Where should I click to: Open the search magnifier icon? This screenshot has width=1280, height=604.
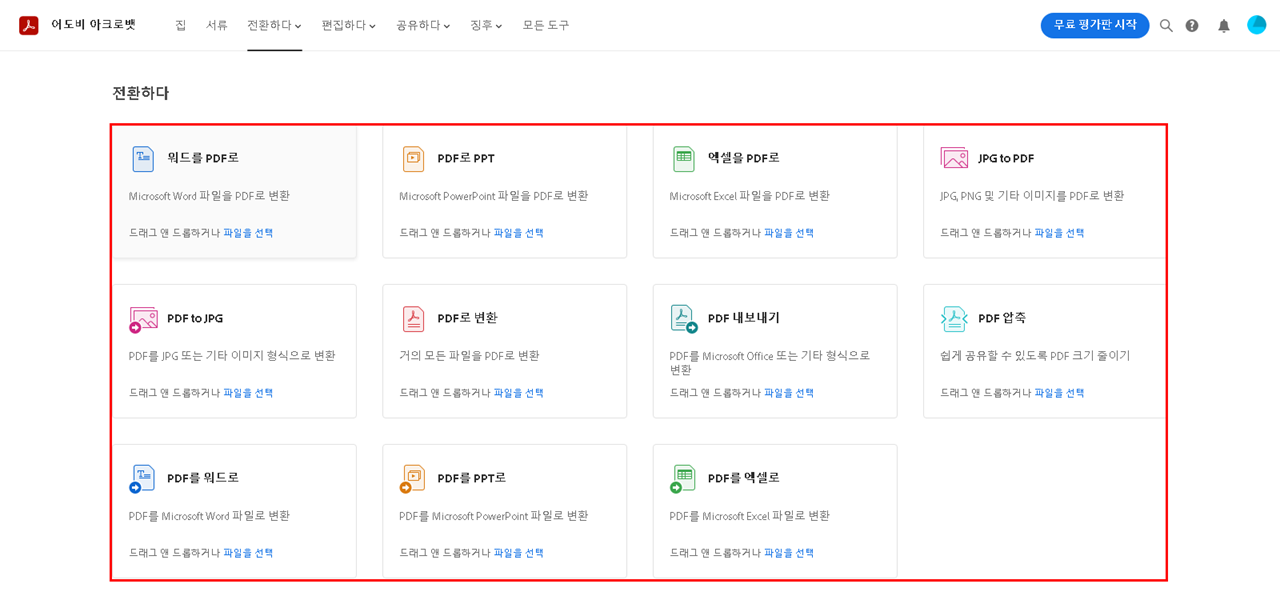point(1166,25)
